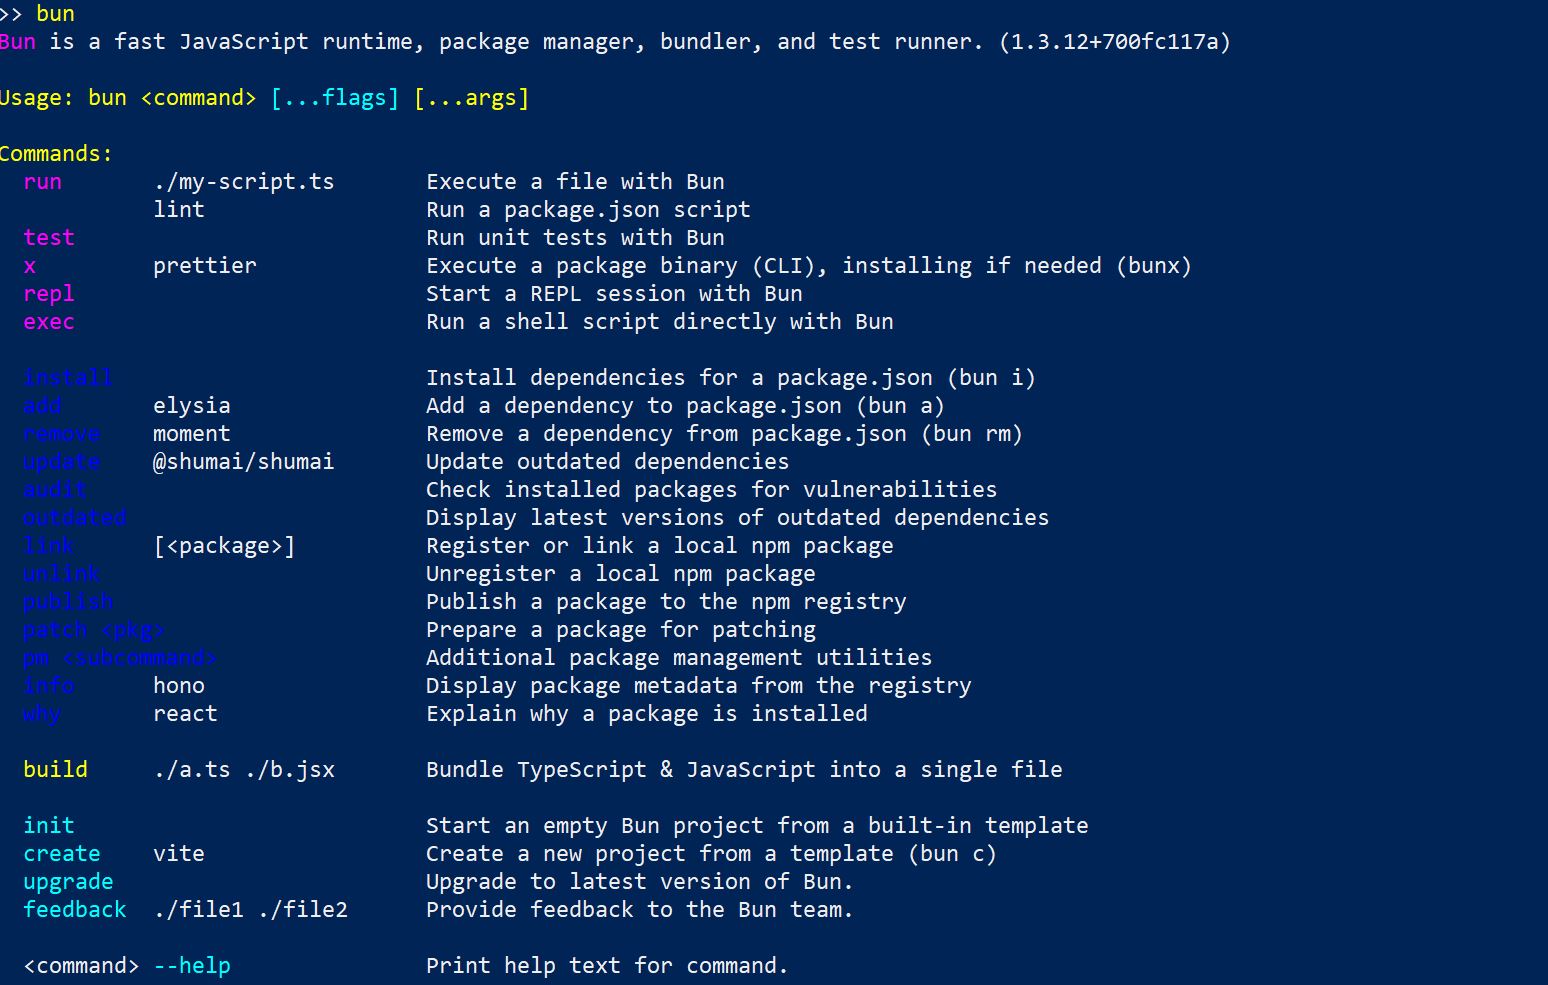Click the './my-script.ts' example argument
The image size is (1548, 985).
tap(244, 182)
